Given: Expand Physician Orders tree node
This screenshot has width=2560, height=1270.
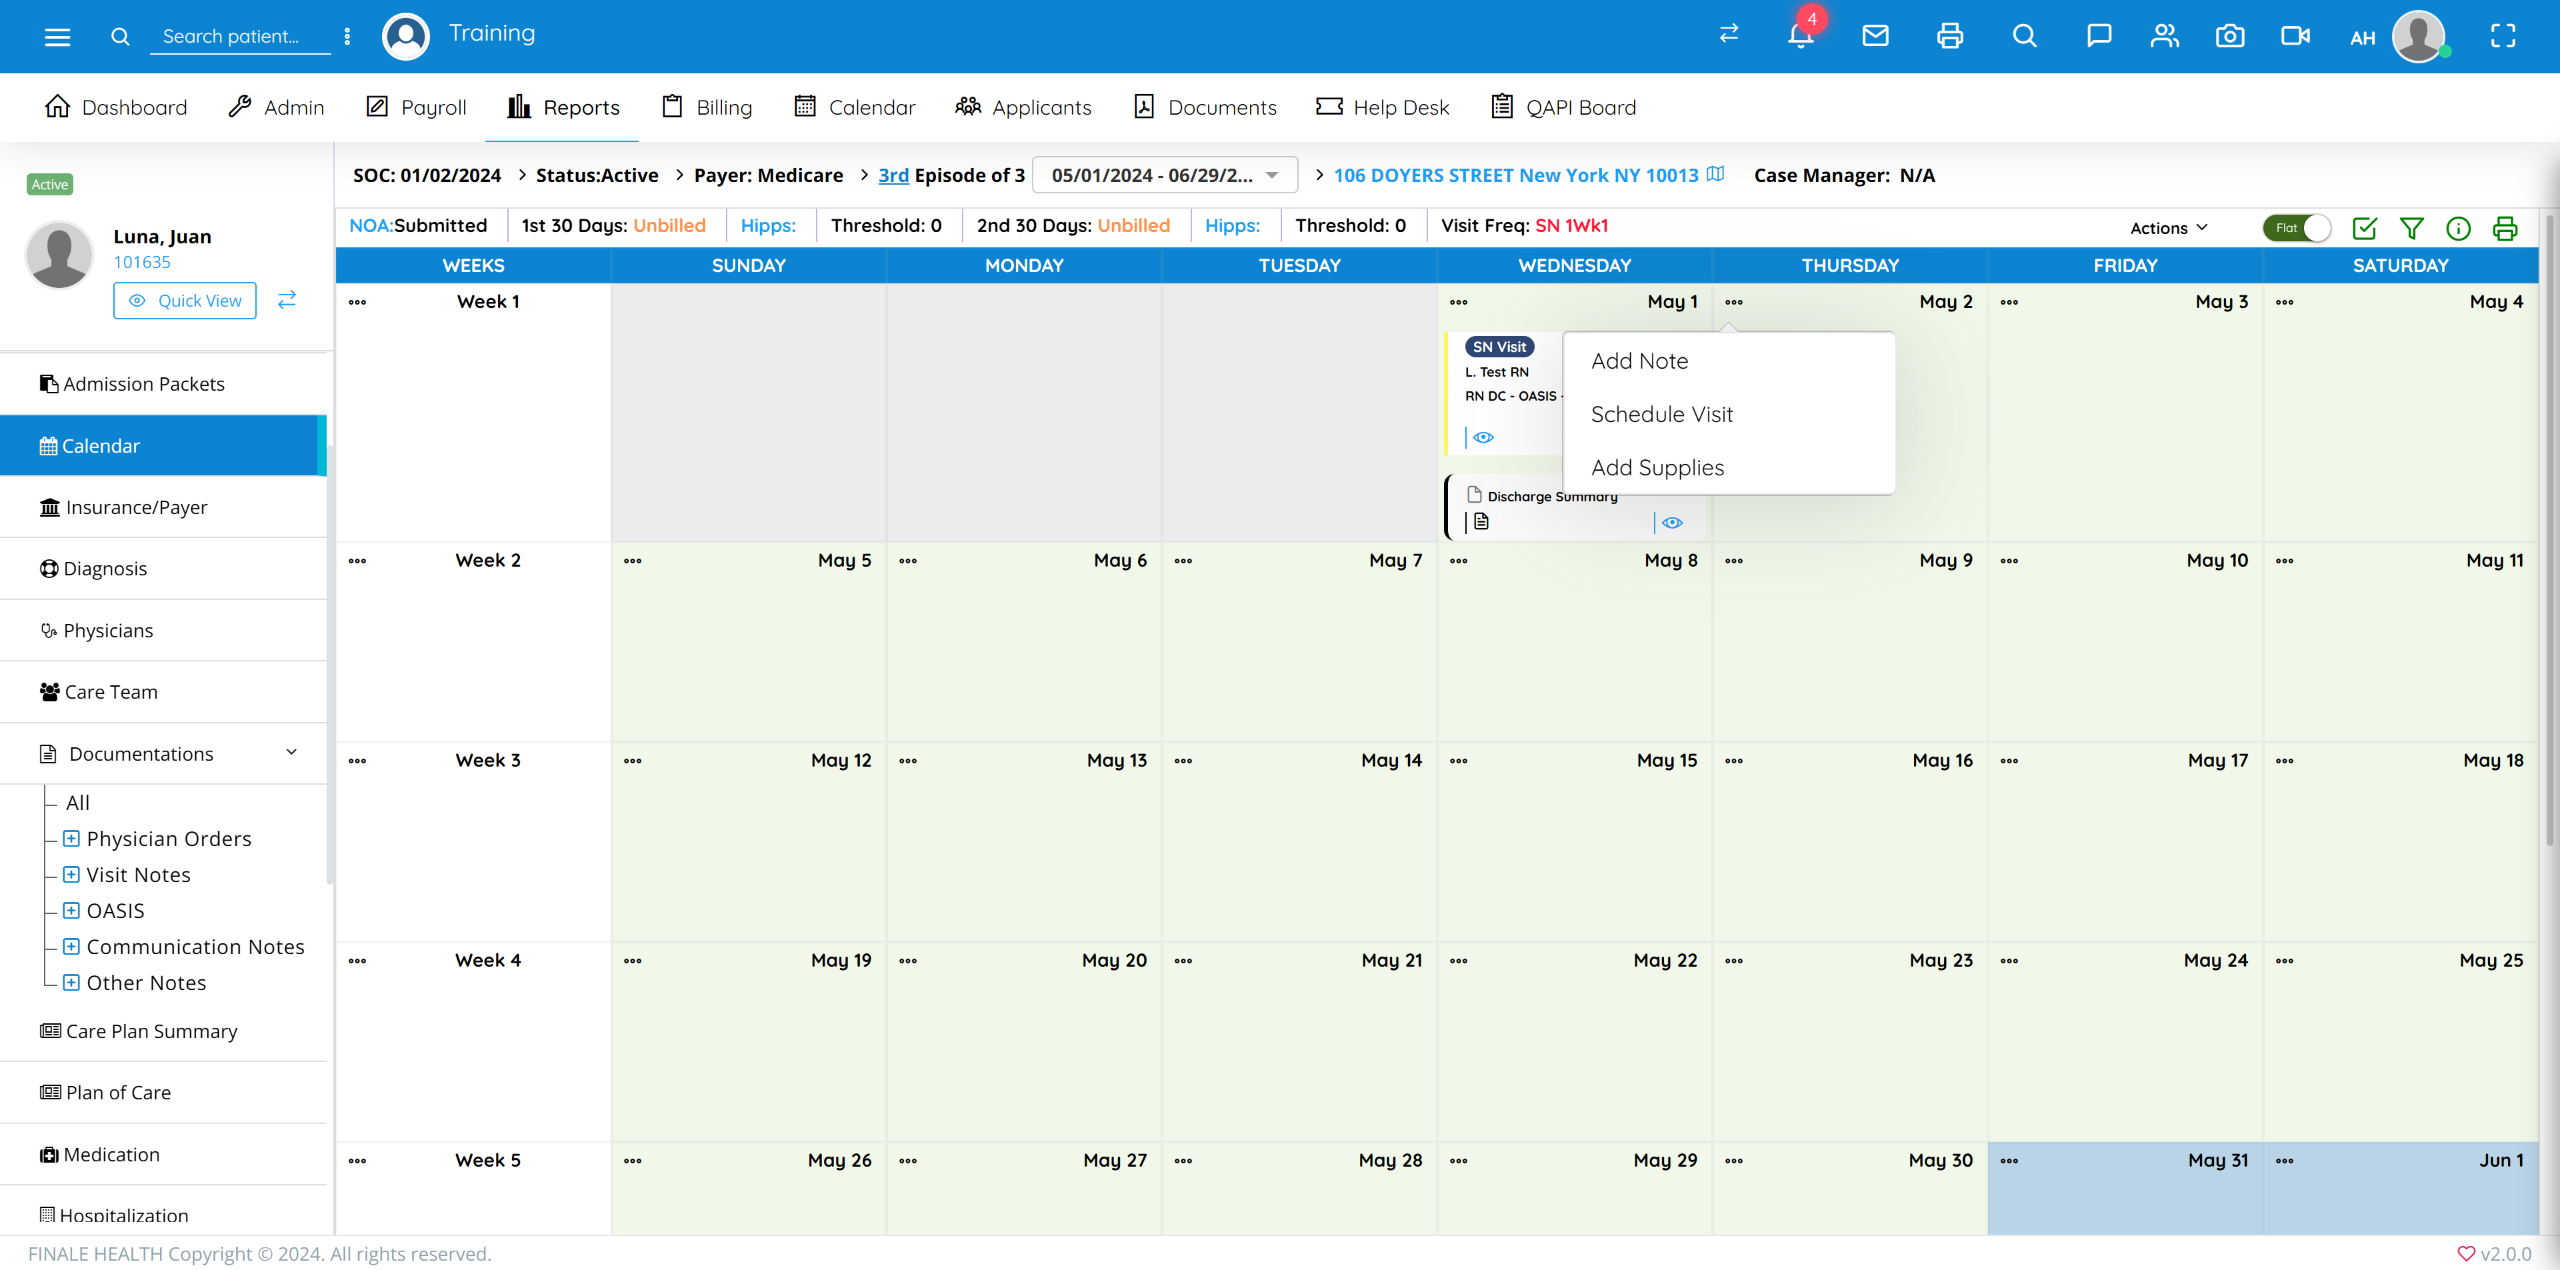Looking at the screenshot, I should (x=71, y=838).
